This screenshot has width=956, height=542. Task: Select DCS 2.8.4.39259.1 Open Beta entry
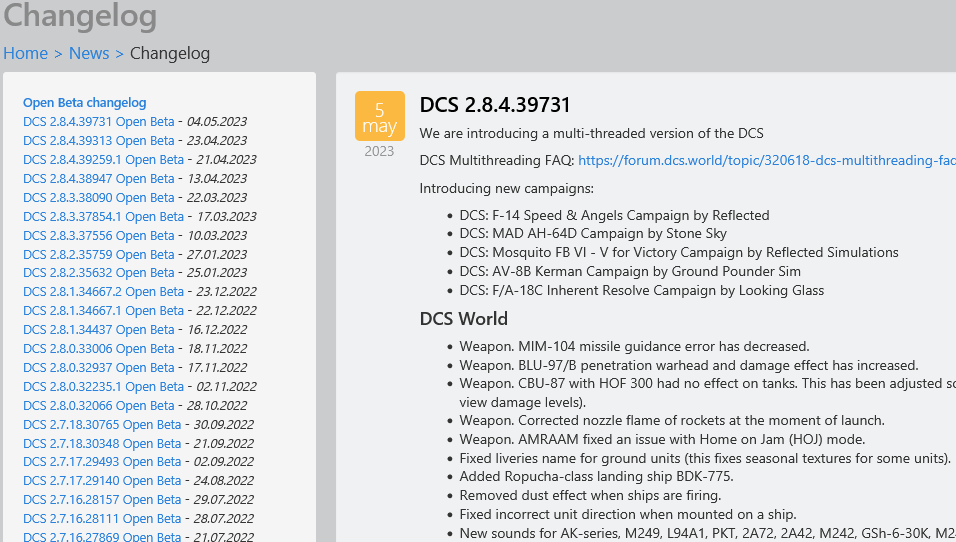coord(104,159)
